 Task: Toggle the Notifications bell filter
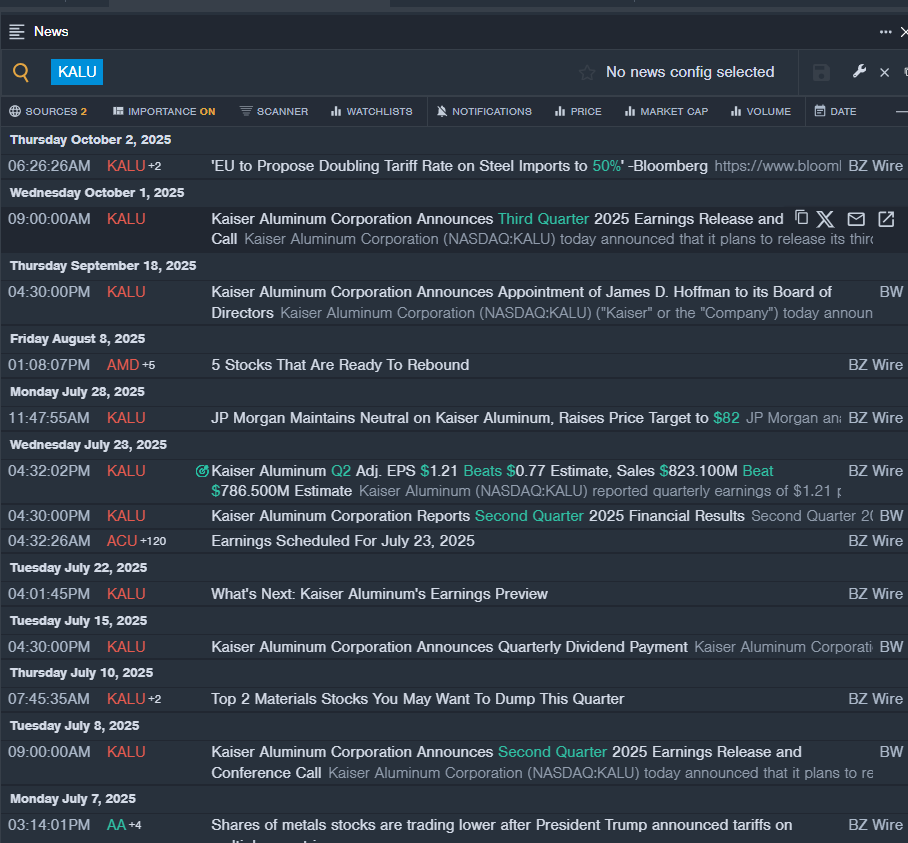tap(484, 111)
